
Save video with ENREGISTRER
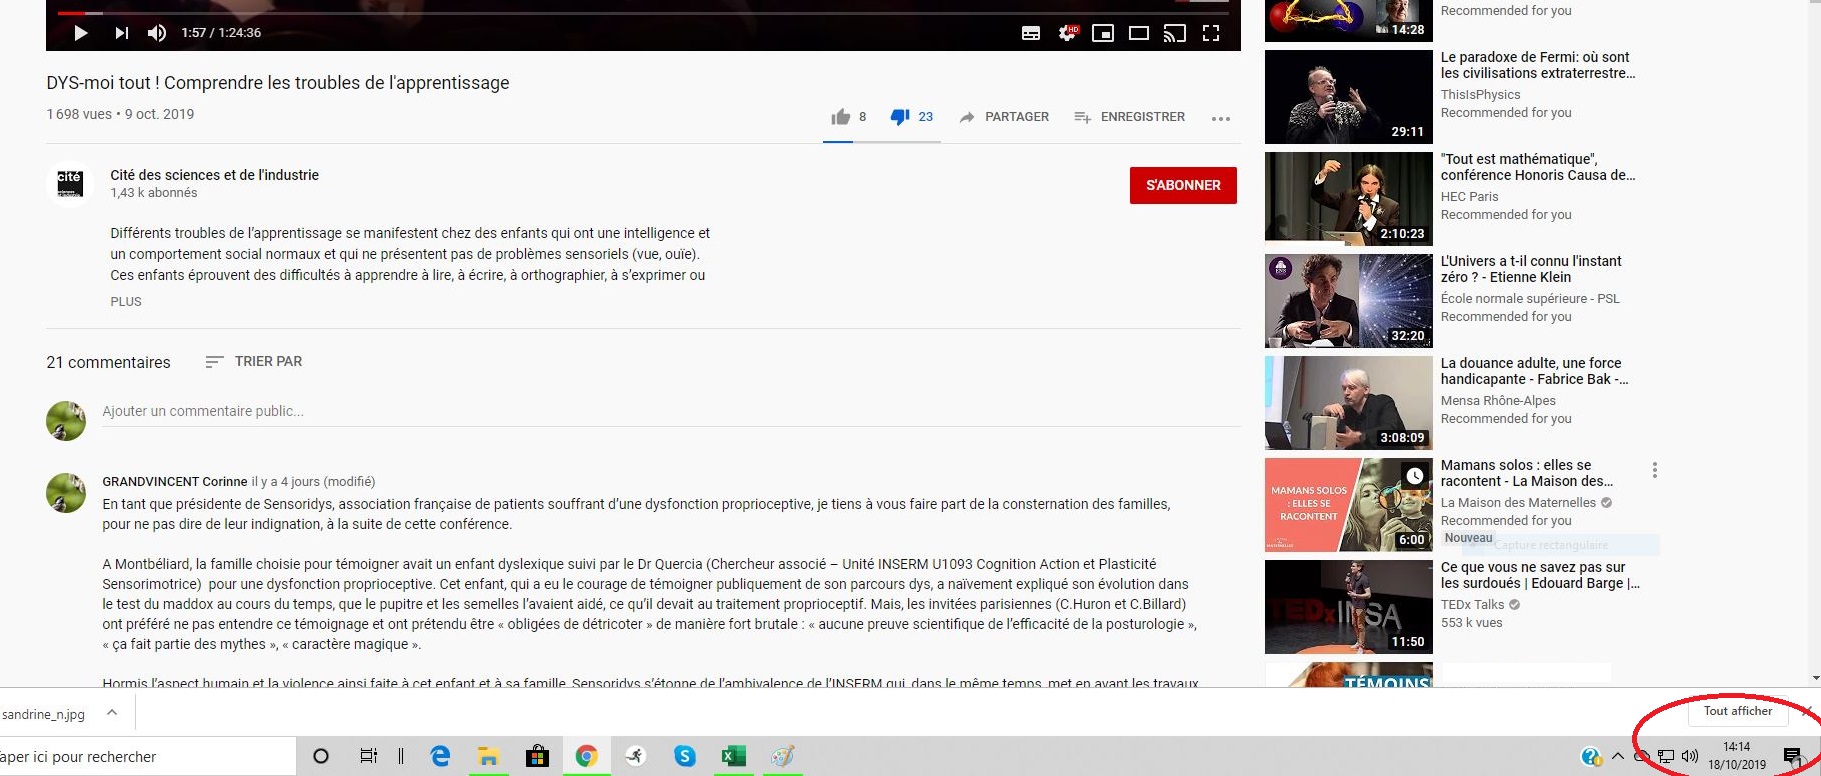1129,117
